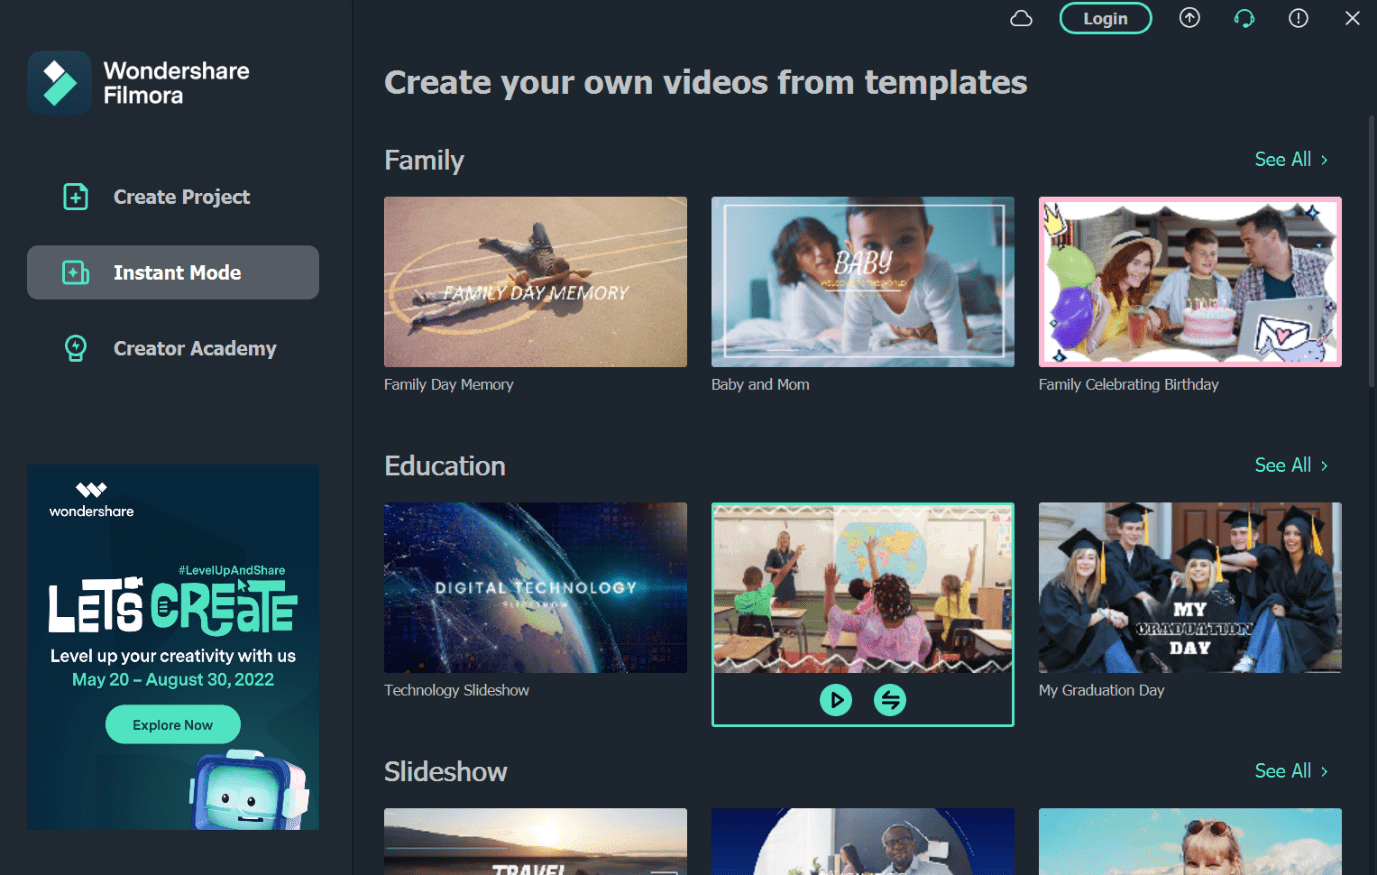Click the 'Baby and Mom' caption text
The height and width of the screenshot is (875, 1377).
(760, 385)
